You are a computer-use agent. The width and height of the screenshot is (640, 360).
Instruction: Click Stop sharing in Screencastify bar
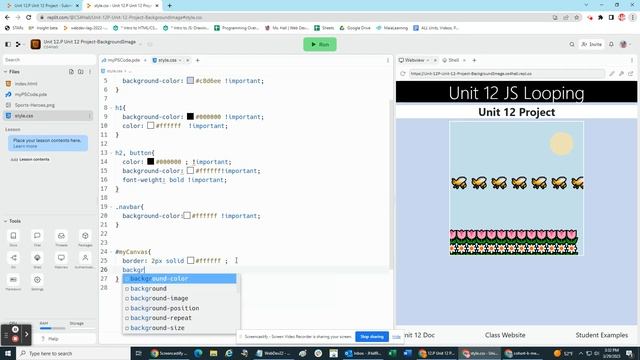372,337
